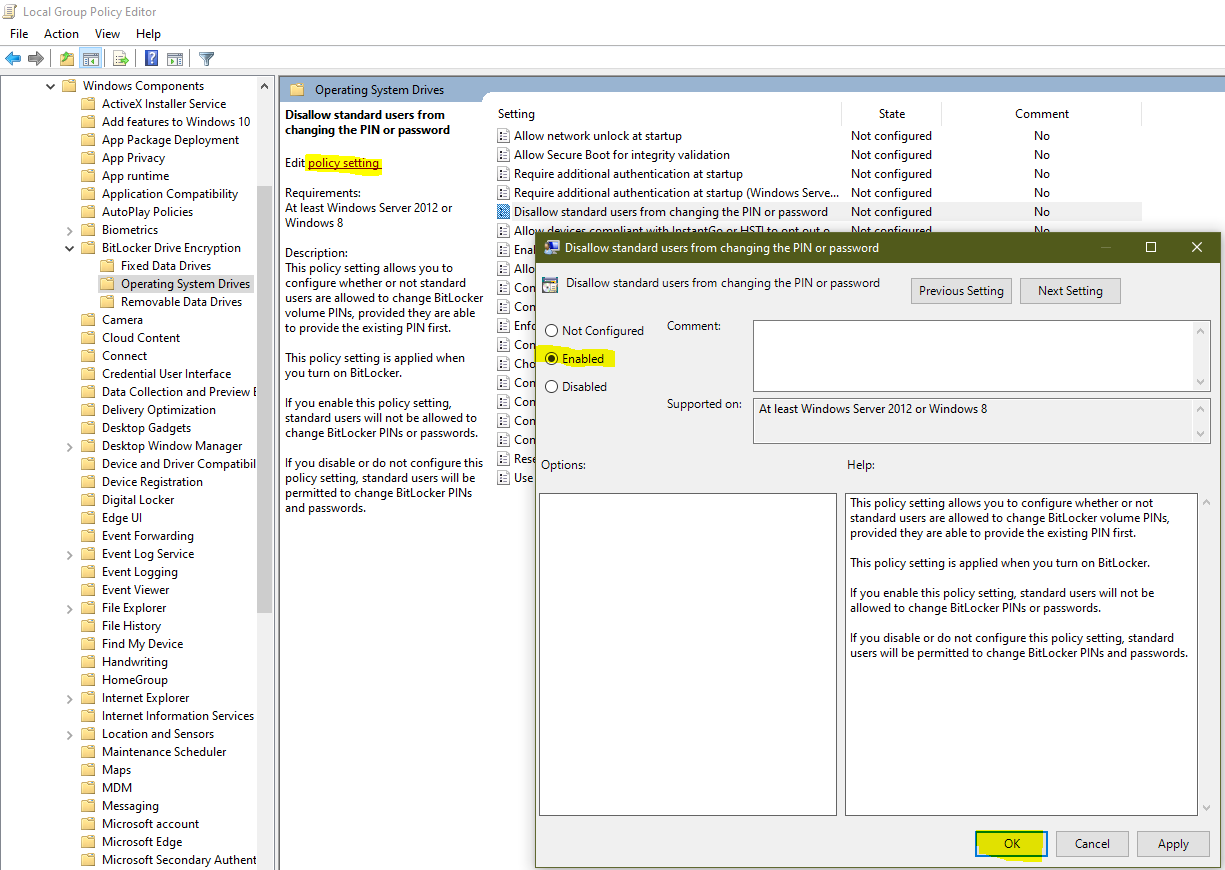Expand the Internet Explorer tree node
This screenshot has height=870, width=1225.
coord(69,697)
